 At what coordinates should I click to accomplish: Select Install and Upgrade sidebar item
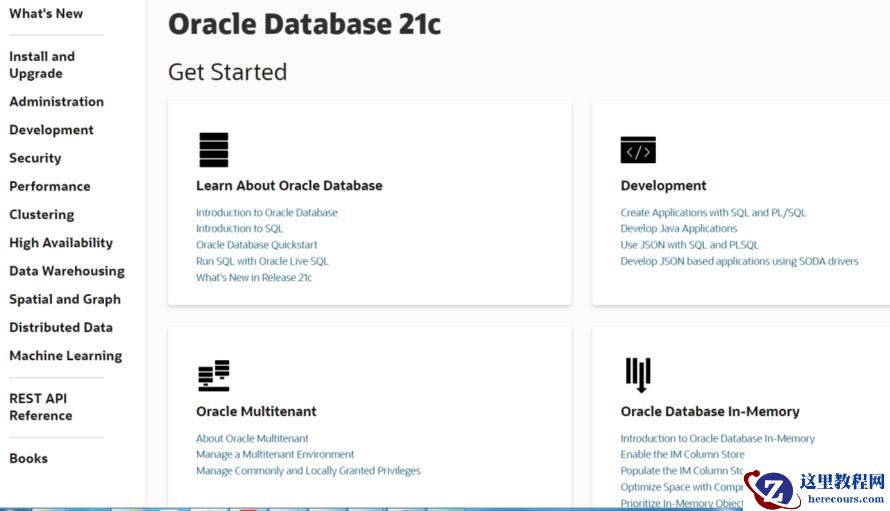tap(42, 65)
